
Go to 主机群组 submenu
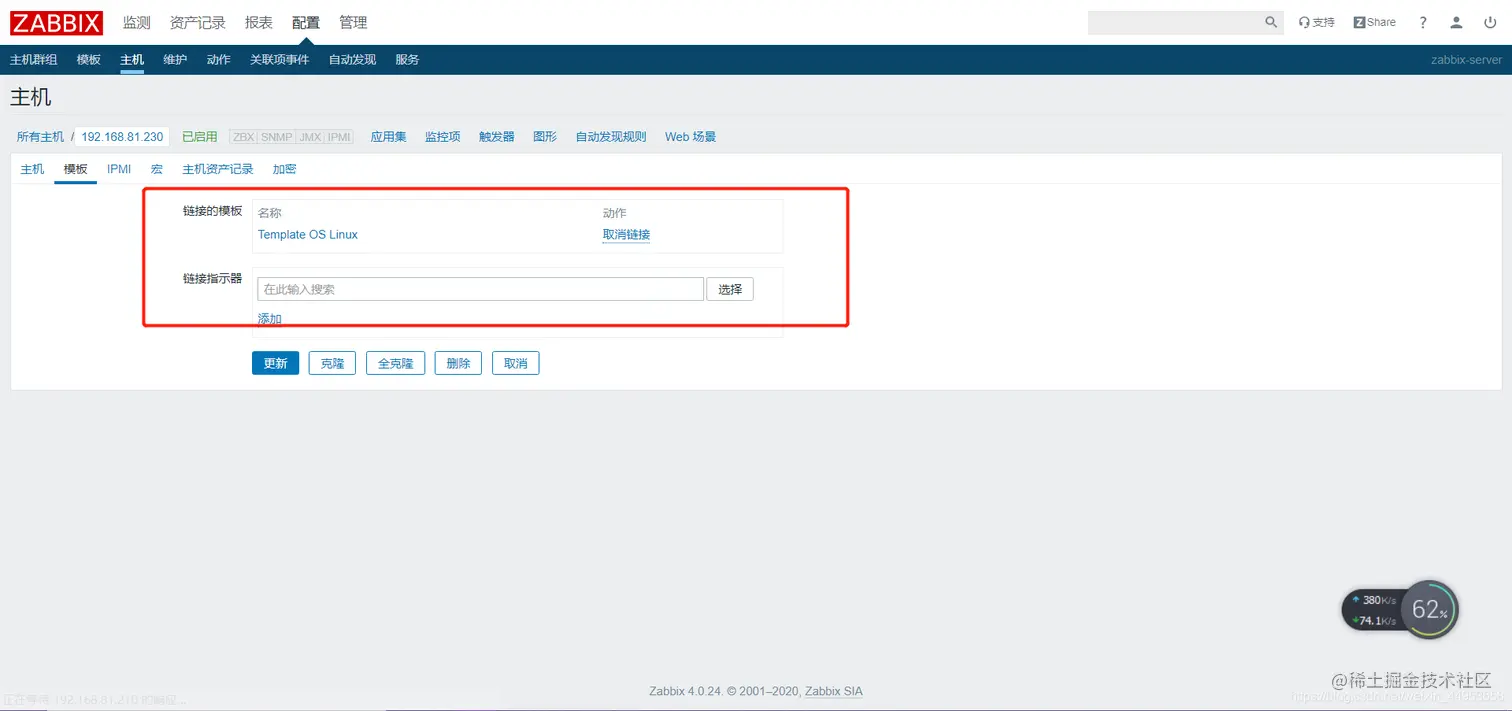tap(34, 60)
